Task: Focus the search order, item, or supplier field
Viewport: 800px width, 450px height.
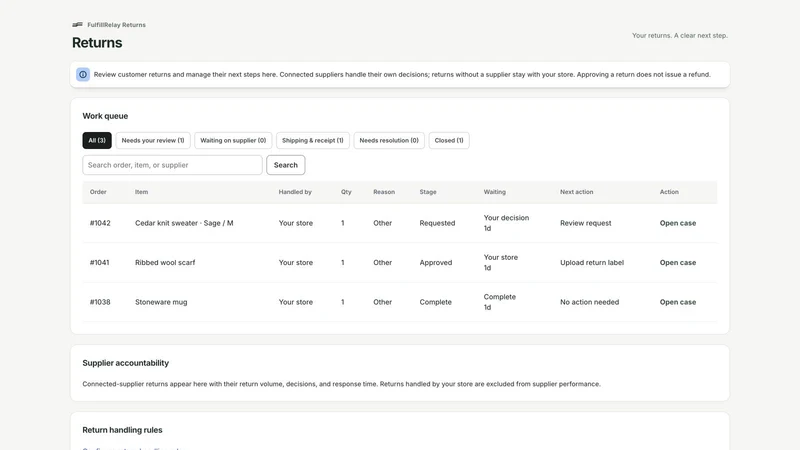Action: coord(172,165)
